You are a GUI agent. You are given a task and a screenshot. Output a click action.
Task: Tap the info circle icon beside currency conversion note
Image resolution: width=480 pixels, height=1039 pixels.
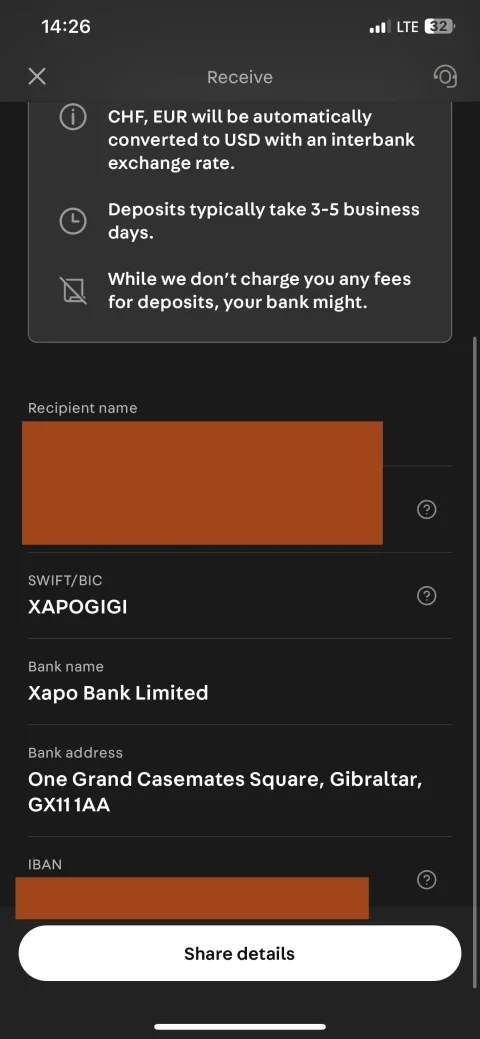click(x=73, y=117)
